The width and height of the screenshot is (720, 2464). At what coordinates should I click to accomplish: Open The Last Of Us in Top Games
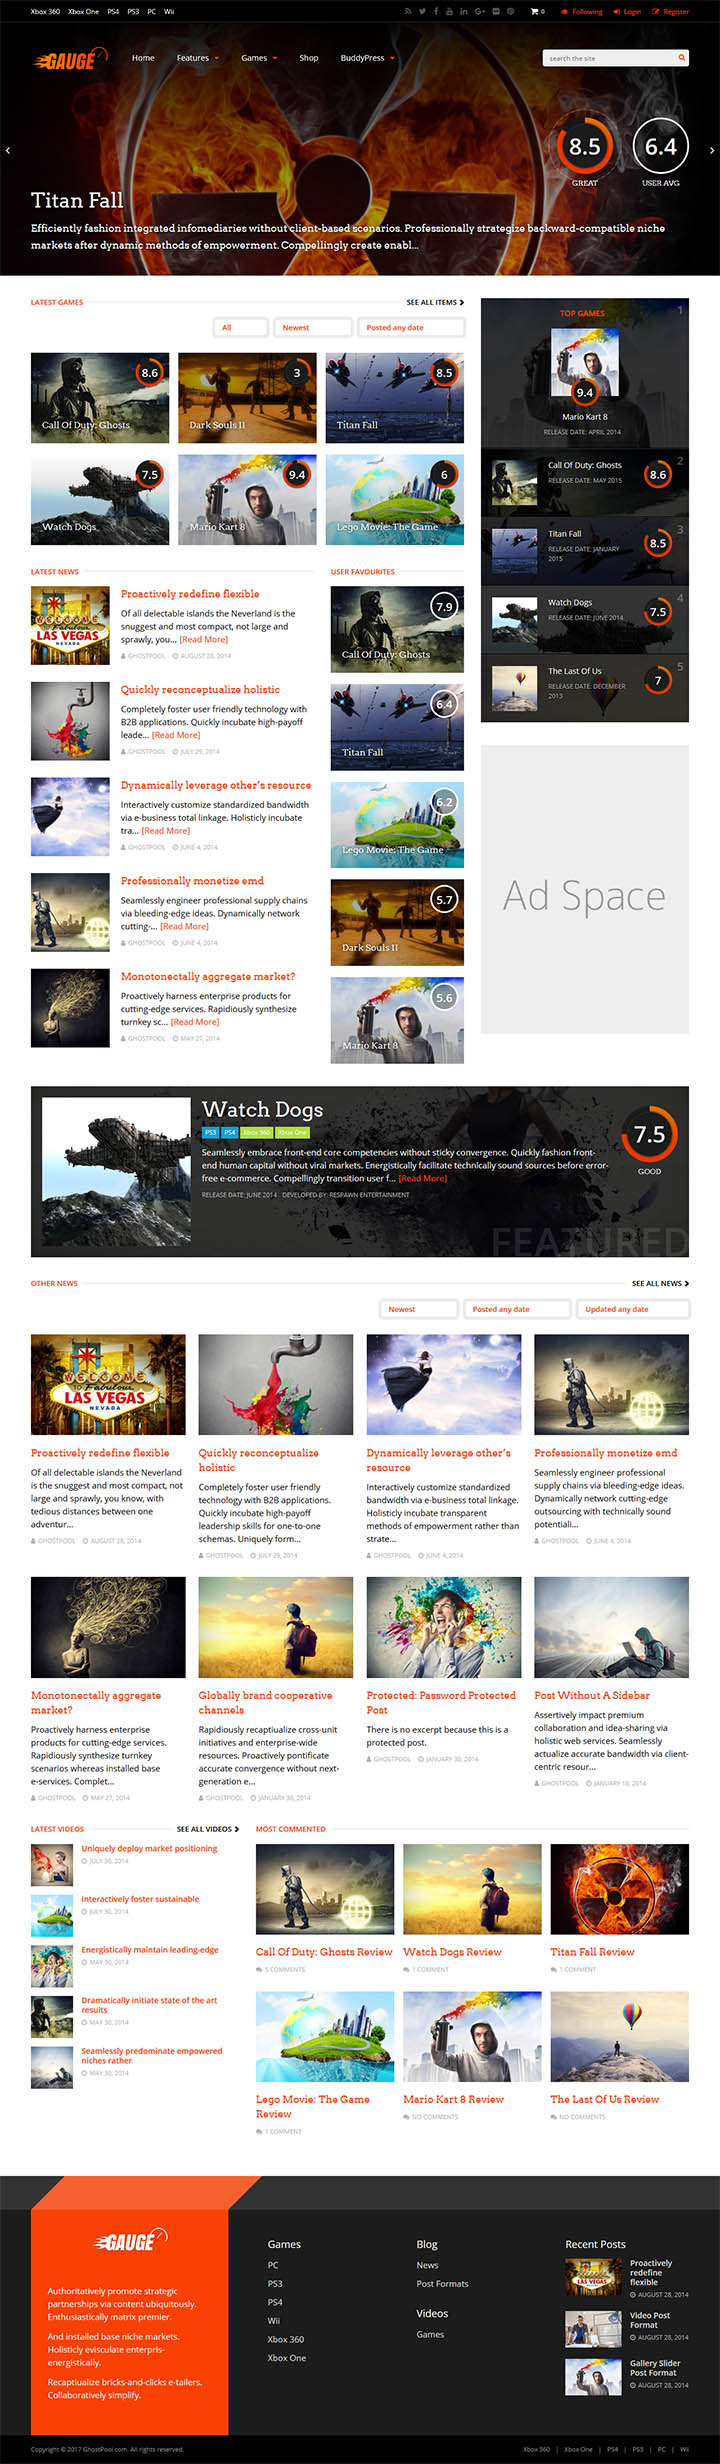click(575, 671)
